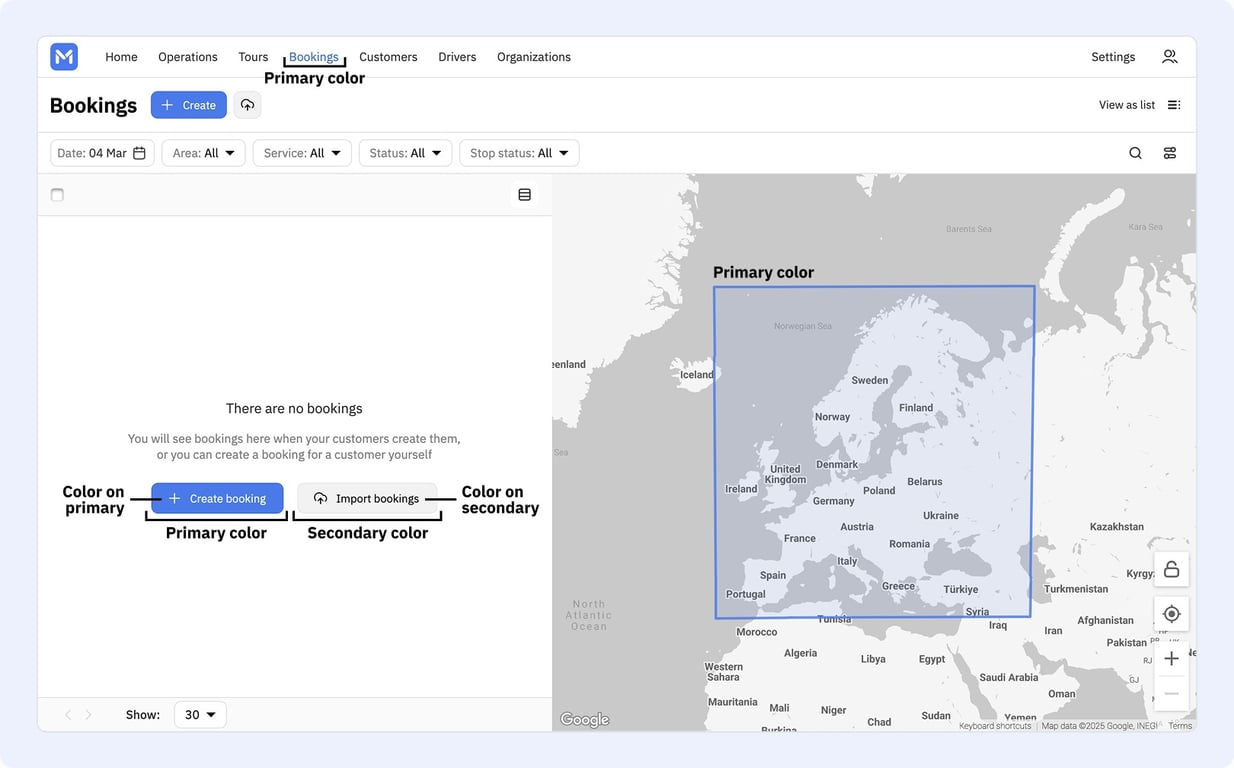Image resolution: width=1234 pixels, height=768 pixels.
Task: Switch to the Tours tab
Action: 253,57
